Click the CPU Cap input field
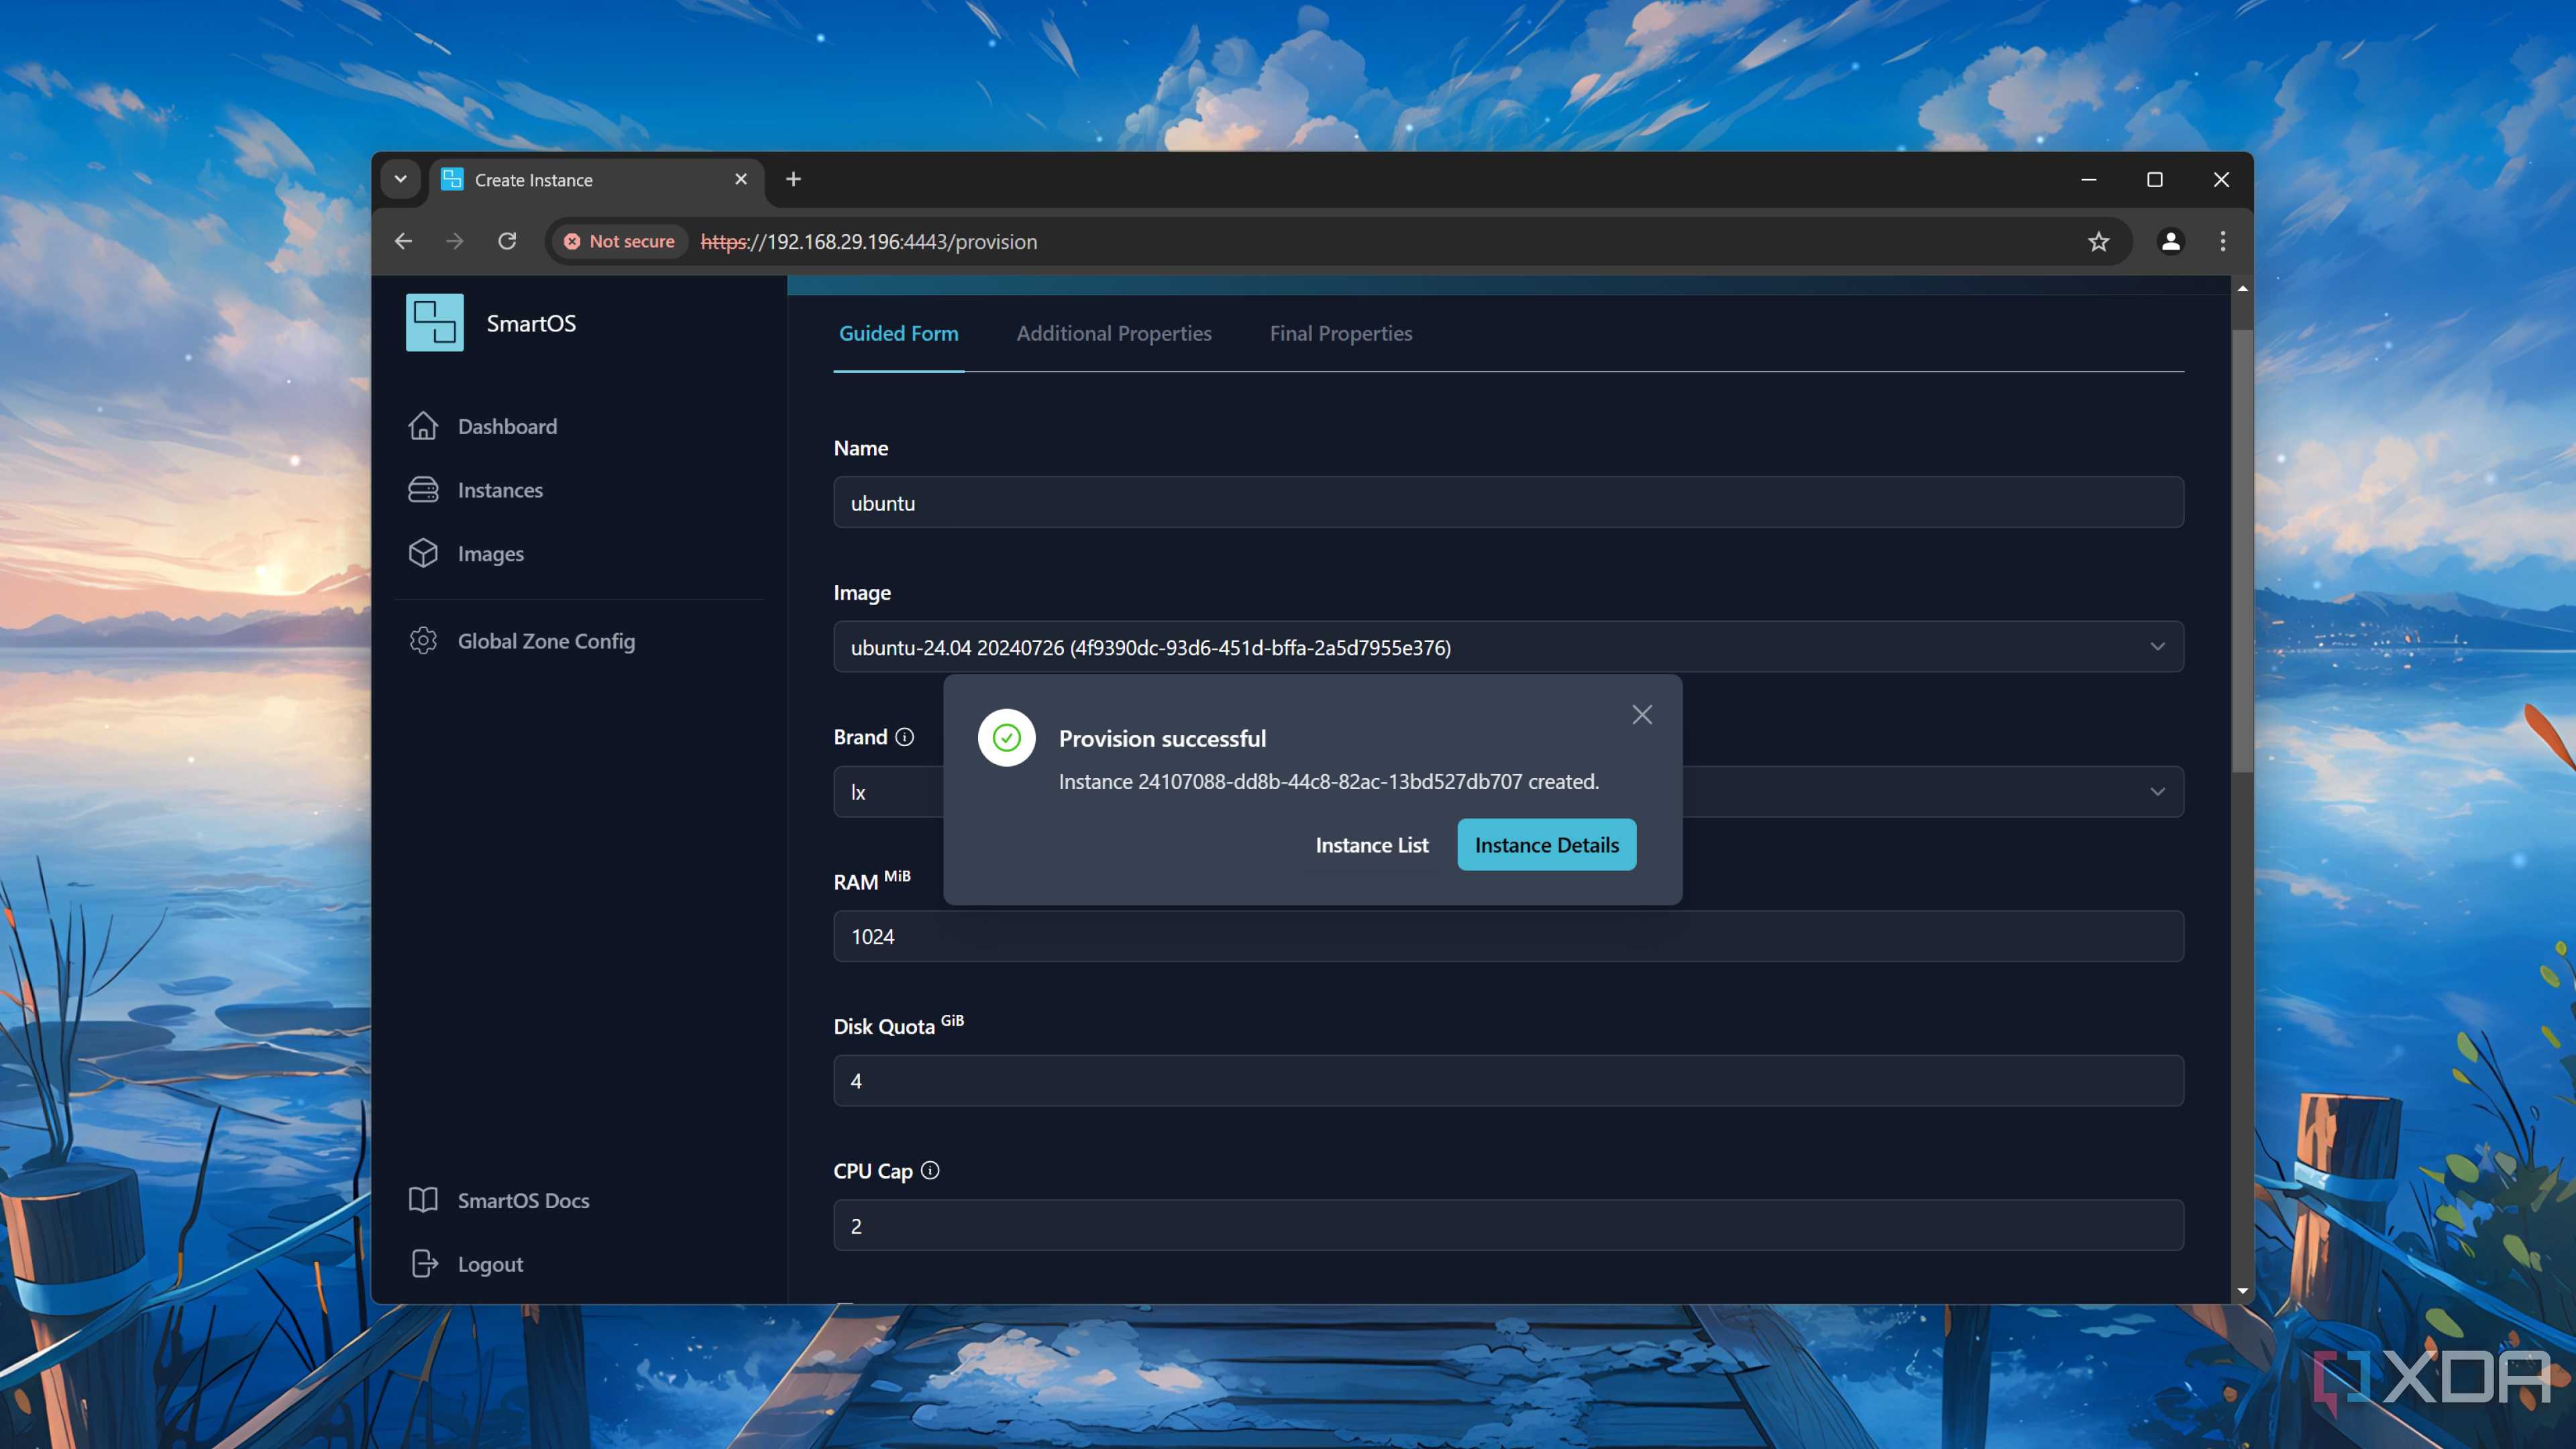The width and height of the screenshot is (2576, 1449). coord(1508,1225)
